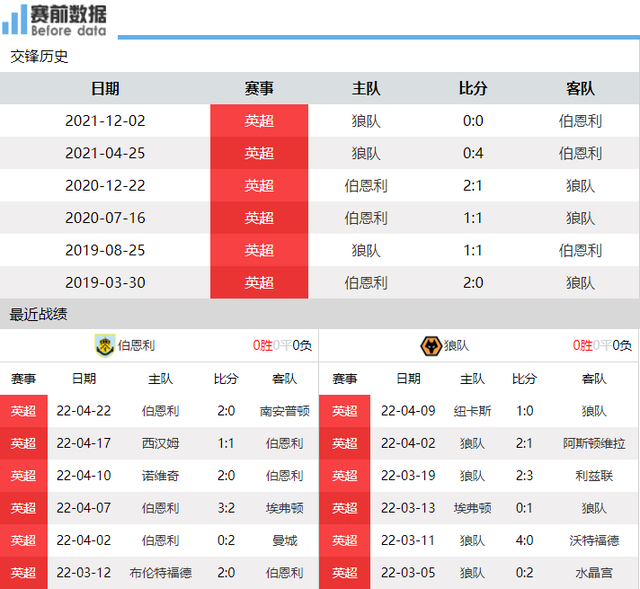The width and height of the screenshot is (640, 589).
Task: Select the 2021-04-25 match date
Action: [x=105, y=153]
